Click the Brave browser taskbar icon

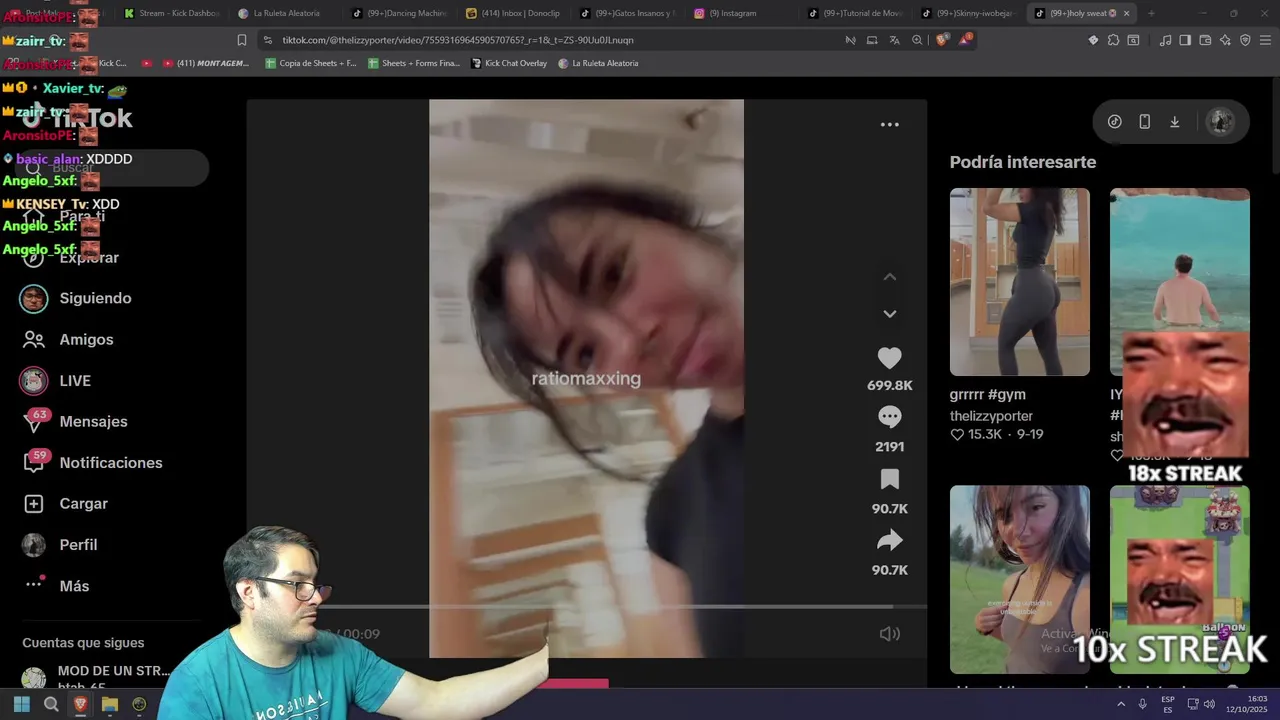pyautogui.click(x=81, y=704)
